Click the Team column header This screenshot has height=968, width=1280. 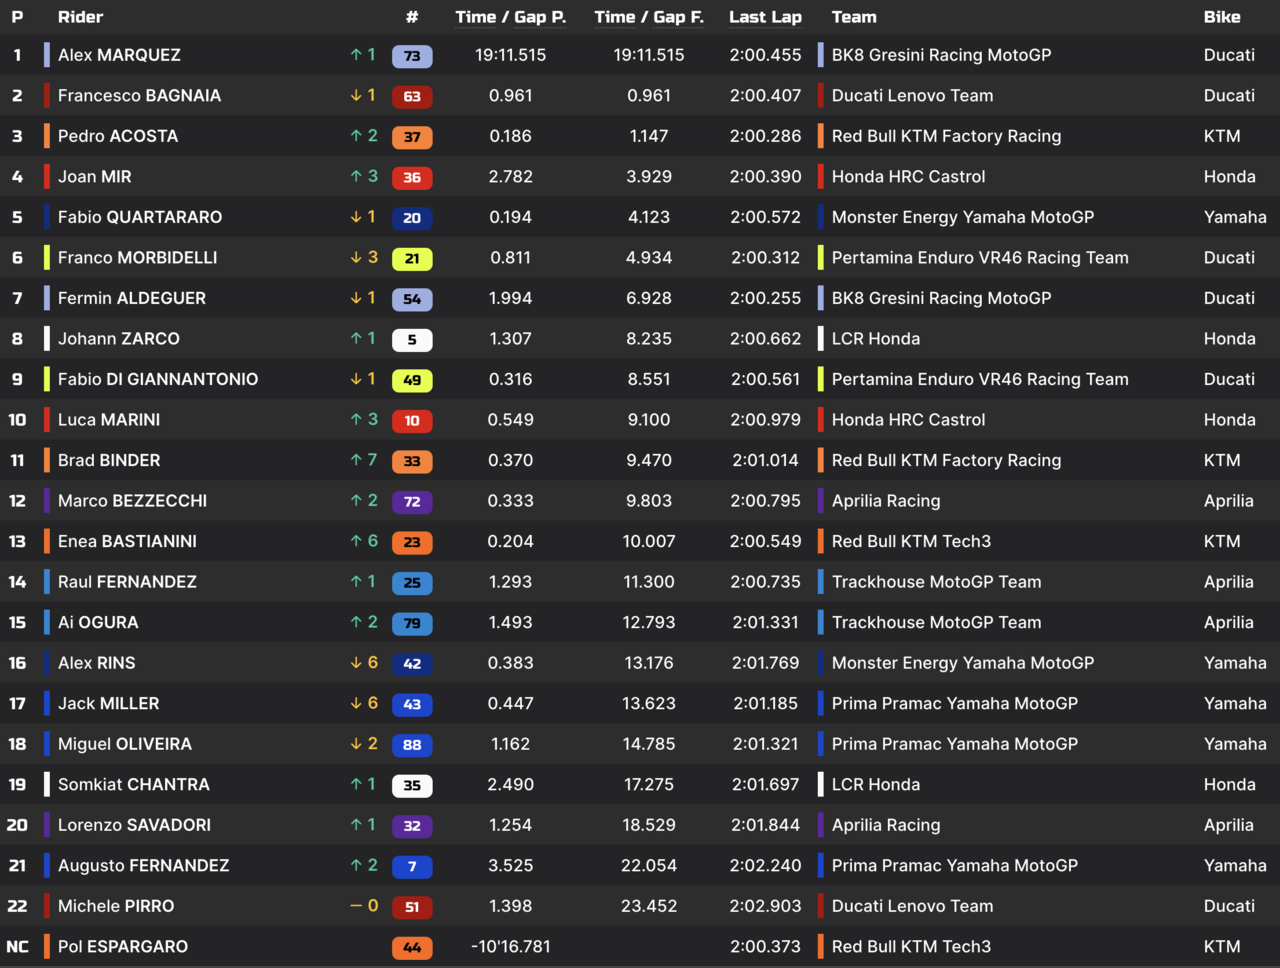pos(854,17)
